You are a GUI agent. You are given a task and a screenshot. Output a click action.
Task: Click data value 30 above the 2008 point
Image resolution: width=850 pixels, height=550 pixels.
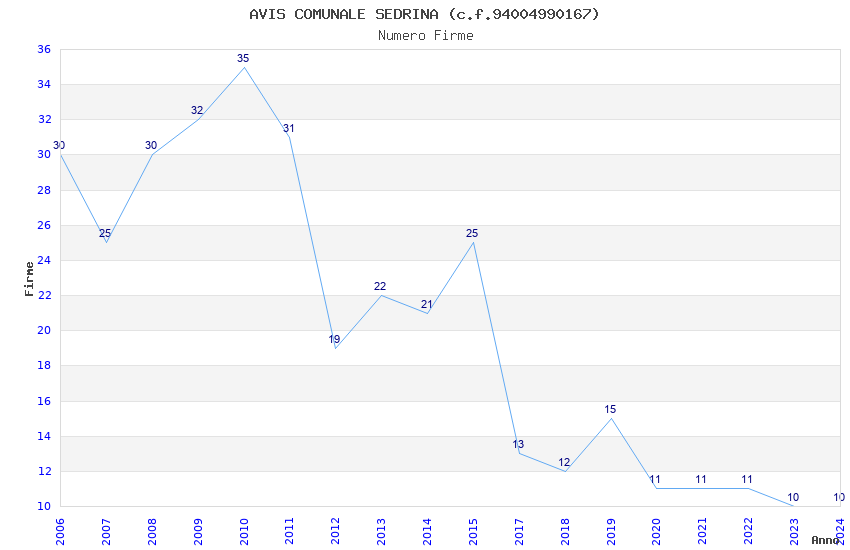click(151, 145)
